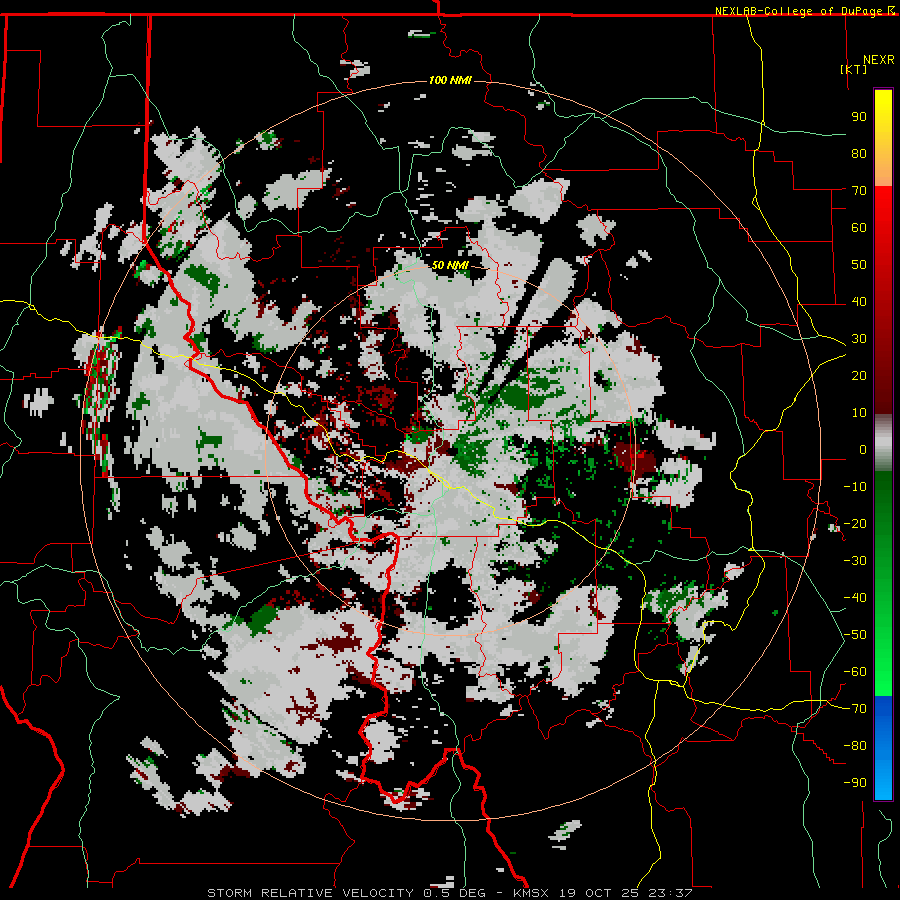Select the 70 value on the velocity scale
Viewport: 900px width, 900px height.
[x=859, y=191]
